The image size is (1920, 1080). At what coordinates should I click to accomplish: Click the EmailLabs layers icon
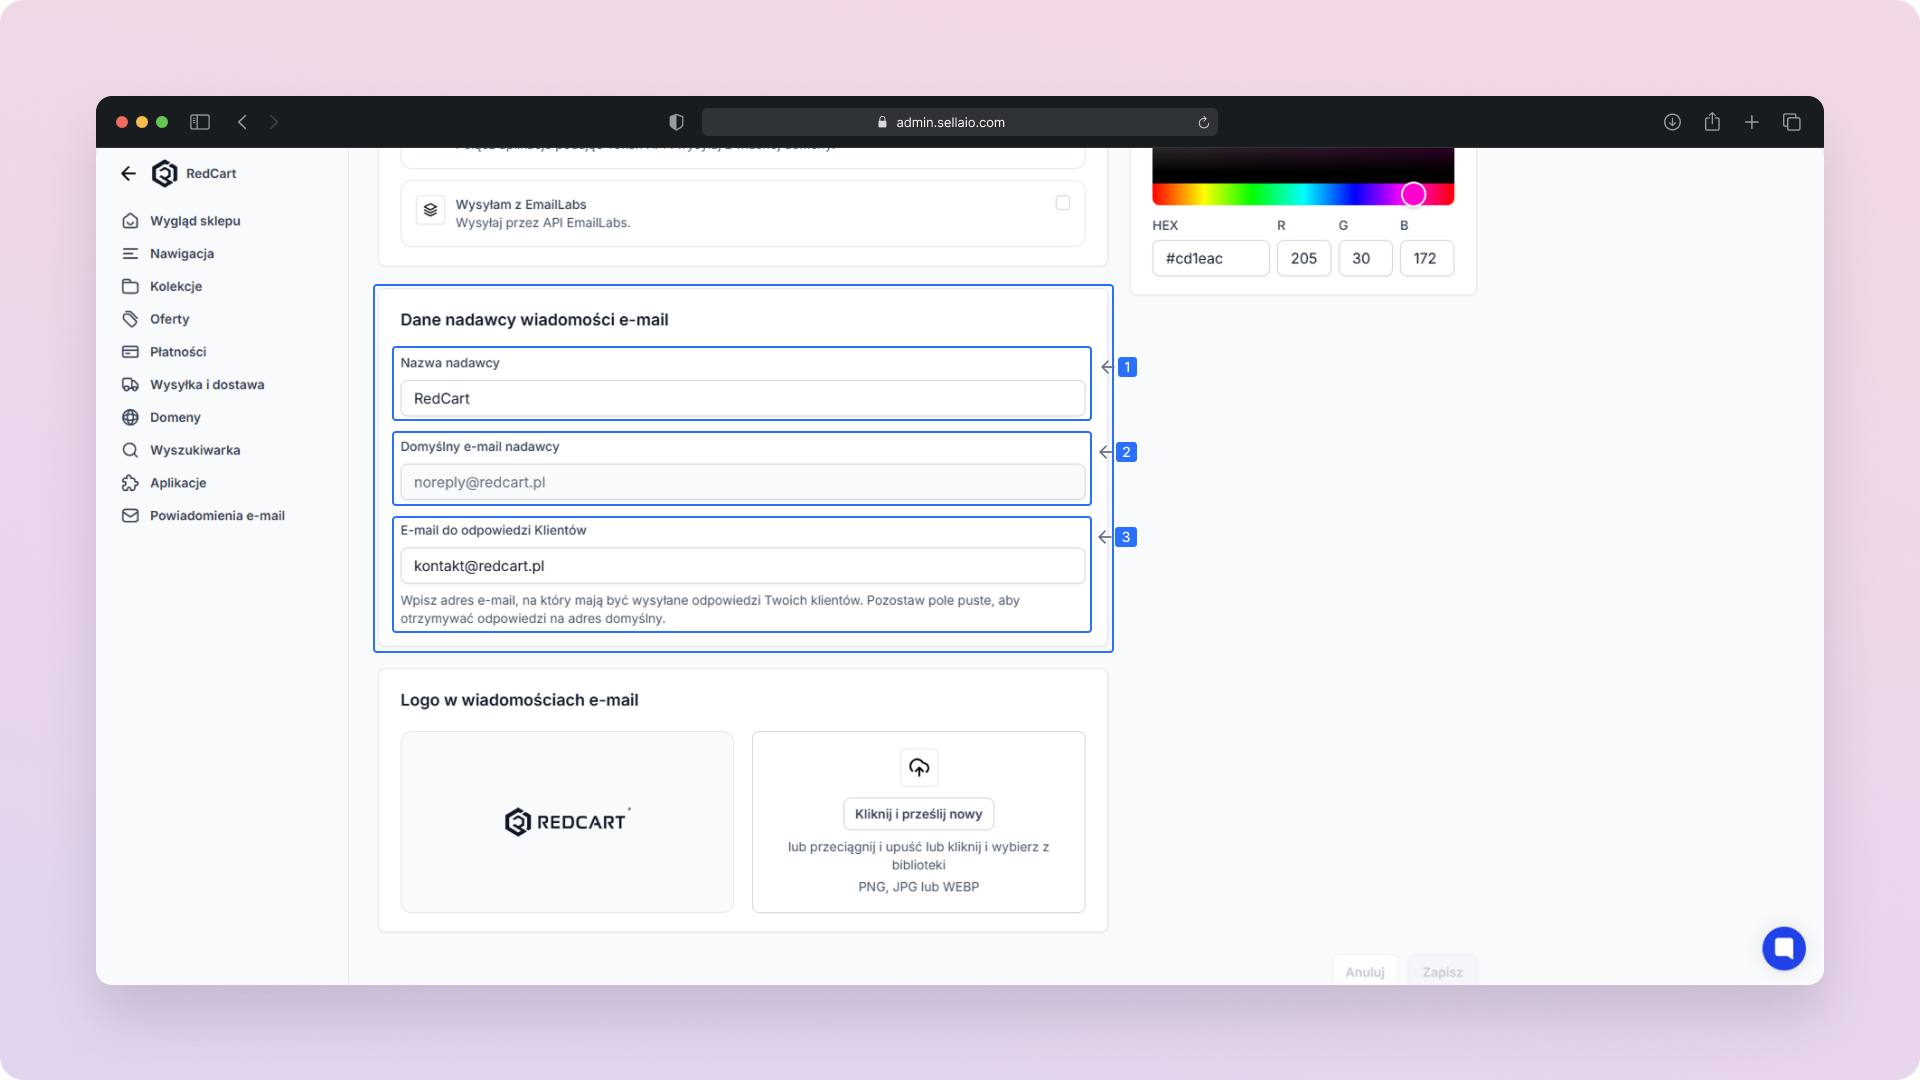[430, 210]
